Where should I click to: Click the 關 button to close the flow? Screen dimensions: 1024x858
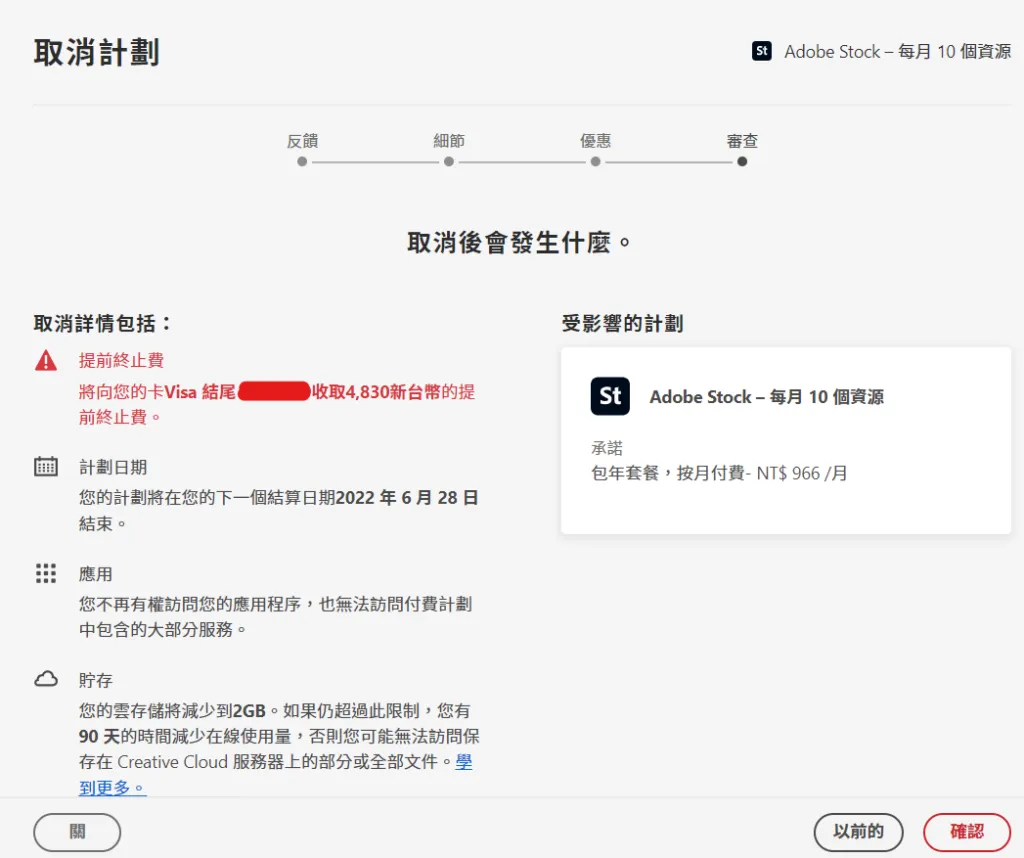[76, 831]
